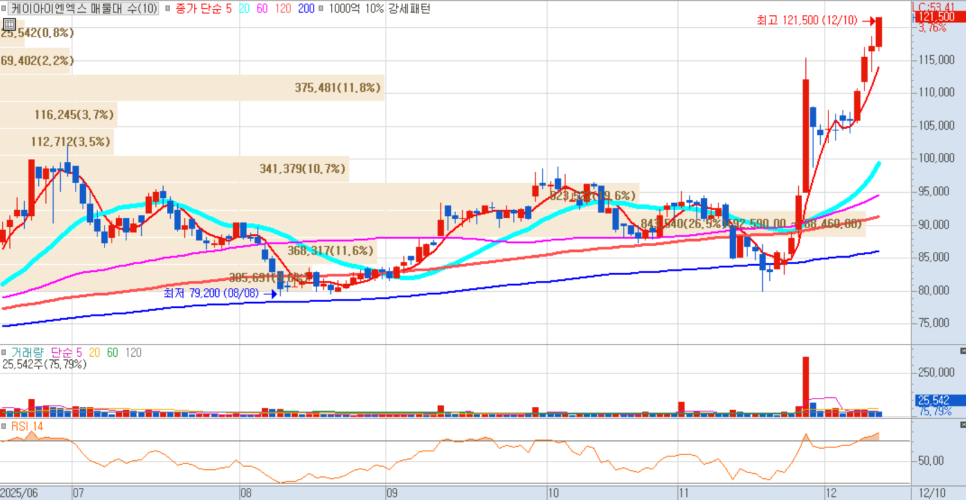Screen dimensions: 966x500
Task: Close the volume pane with its corner icon
Action: point(962,351)
